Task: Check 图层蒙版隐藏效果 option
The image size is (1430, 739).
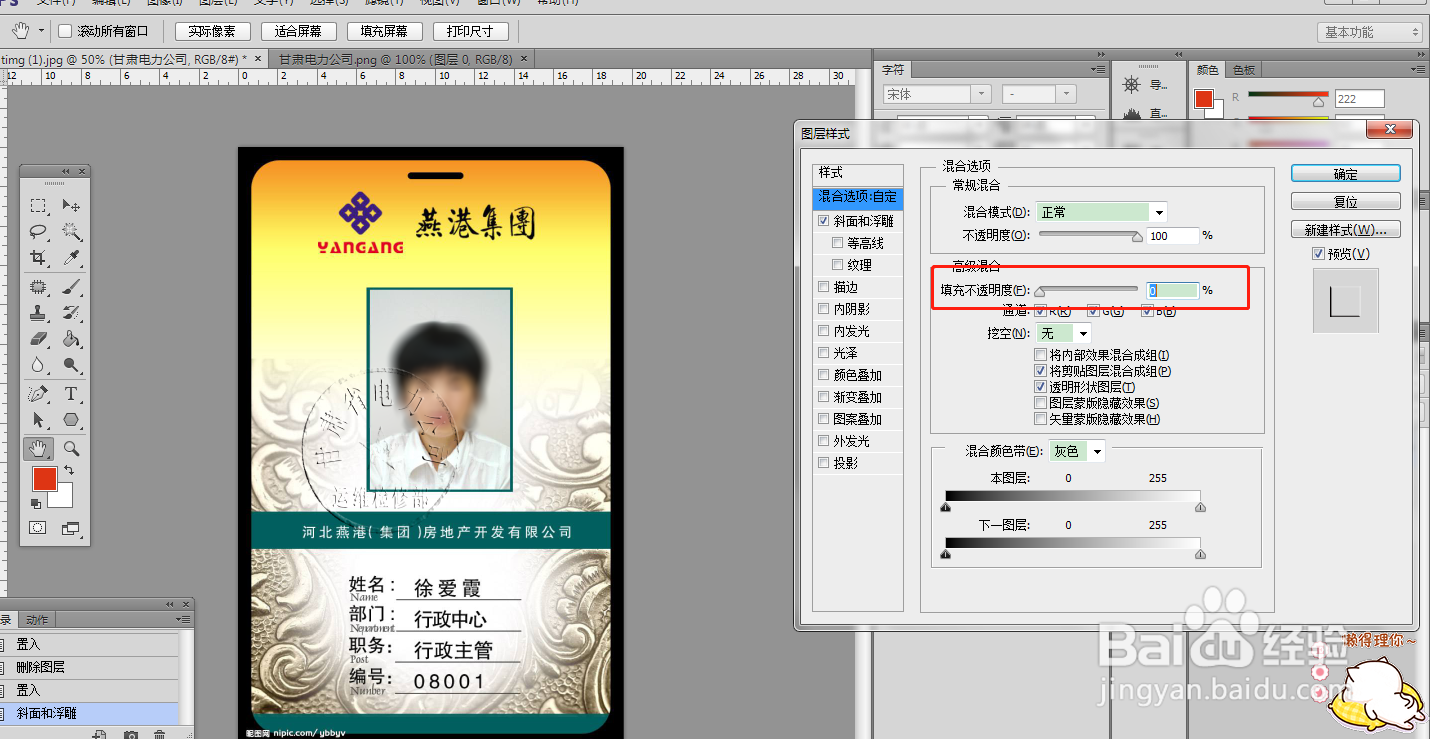Action: (x=1041, y=403)
